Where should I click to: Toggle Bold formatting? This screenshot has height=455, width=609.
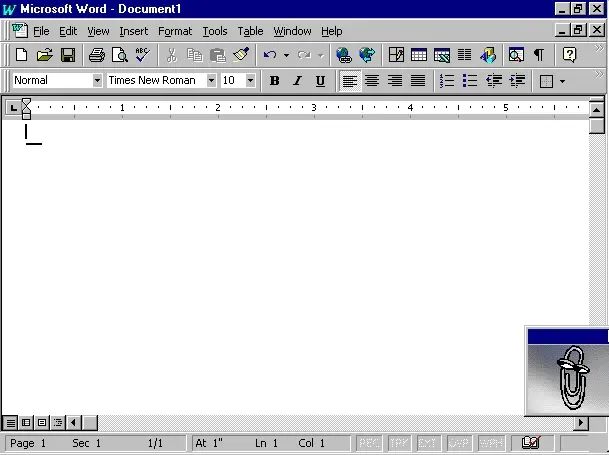[x=275, y=81]
